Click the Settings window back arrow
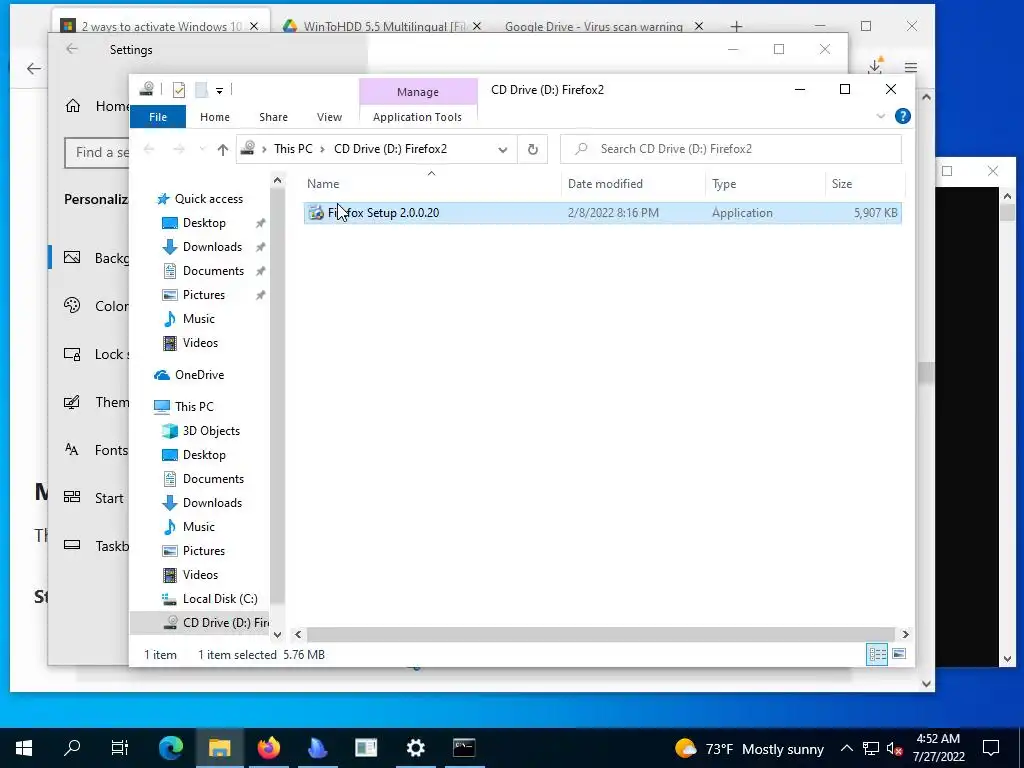This screenshot has width=1024, height=768. click(x=72, y=49)
